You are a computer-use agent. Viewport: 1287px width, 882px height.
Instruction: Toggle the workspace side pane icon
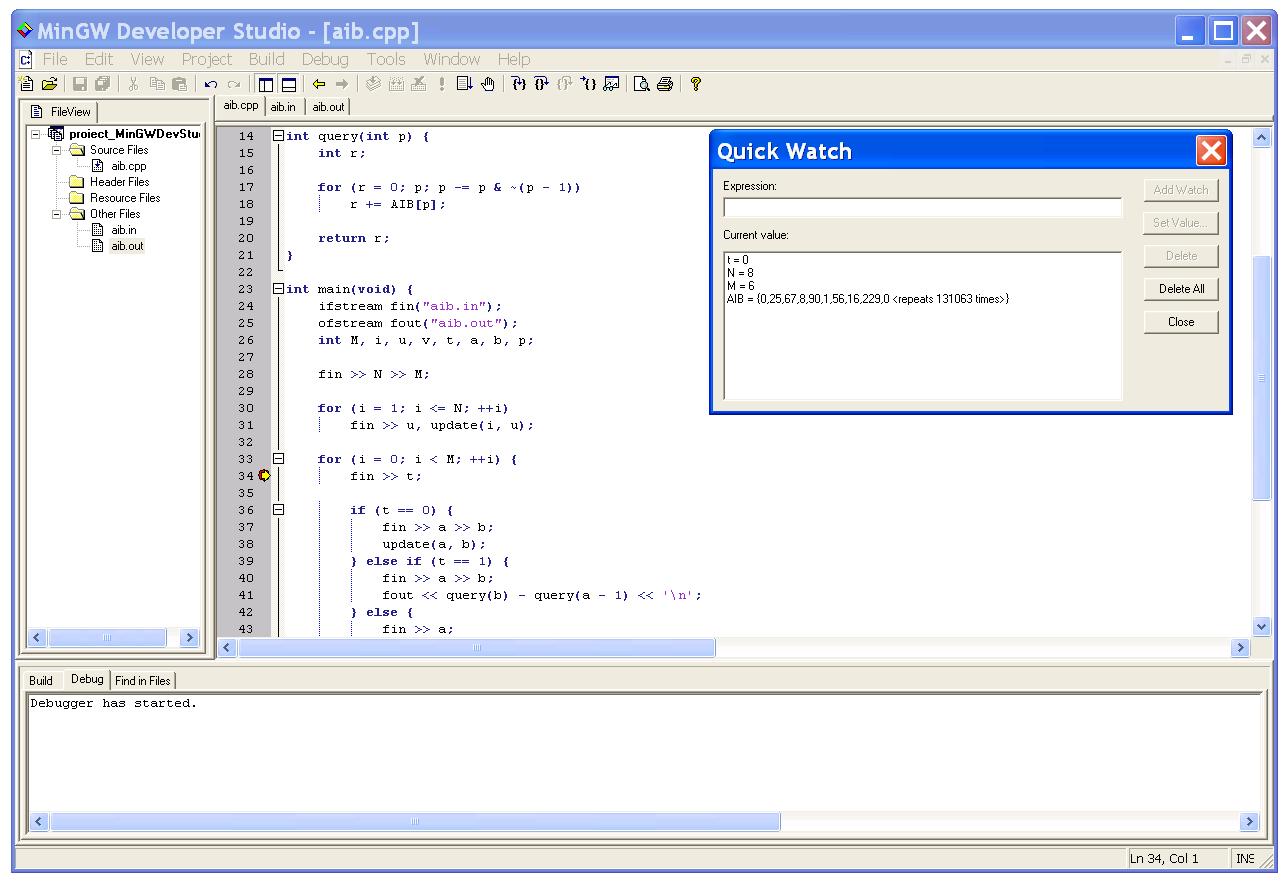266,85
